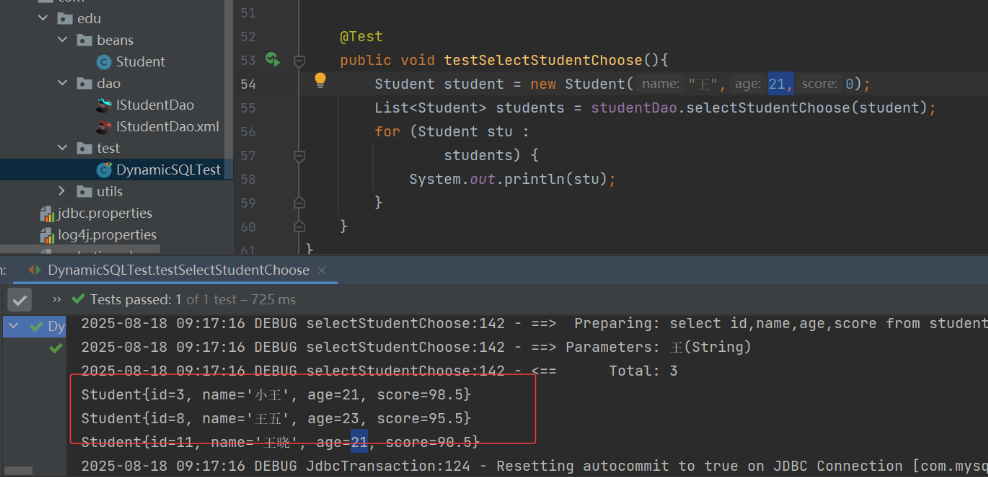Click the 'Parameters: 王(String)' log line

[x=416, y=347]
